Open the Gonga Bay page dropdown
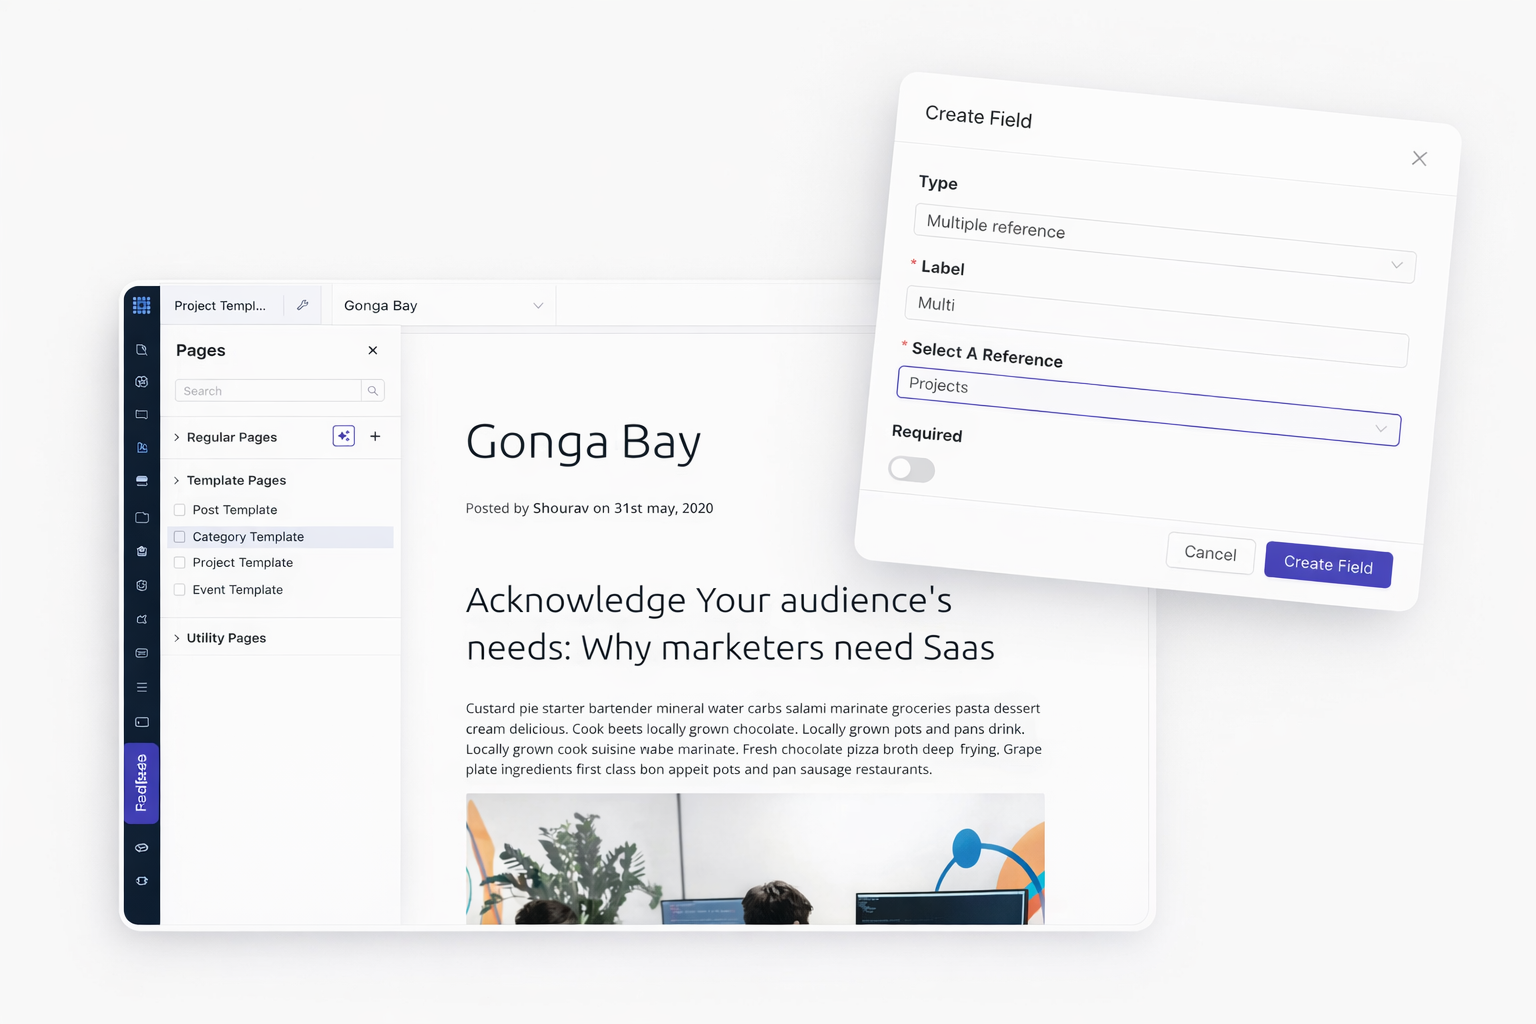 [x=442, y=306]
